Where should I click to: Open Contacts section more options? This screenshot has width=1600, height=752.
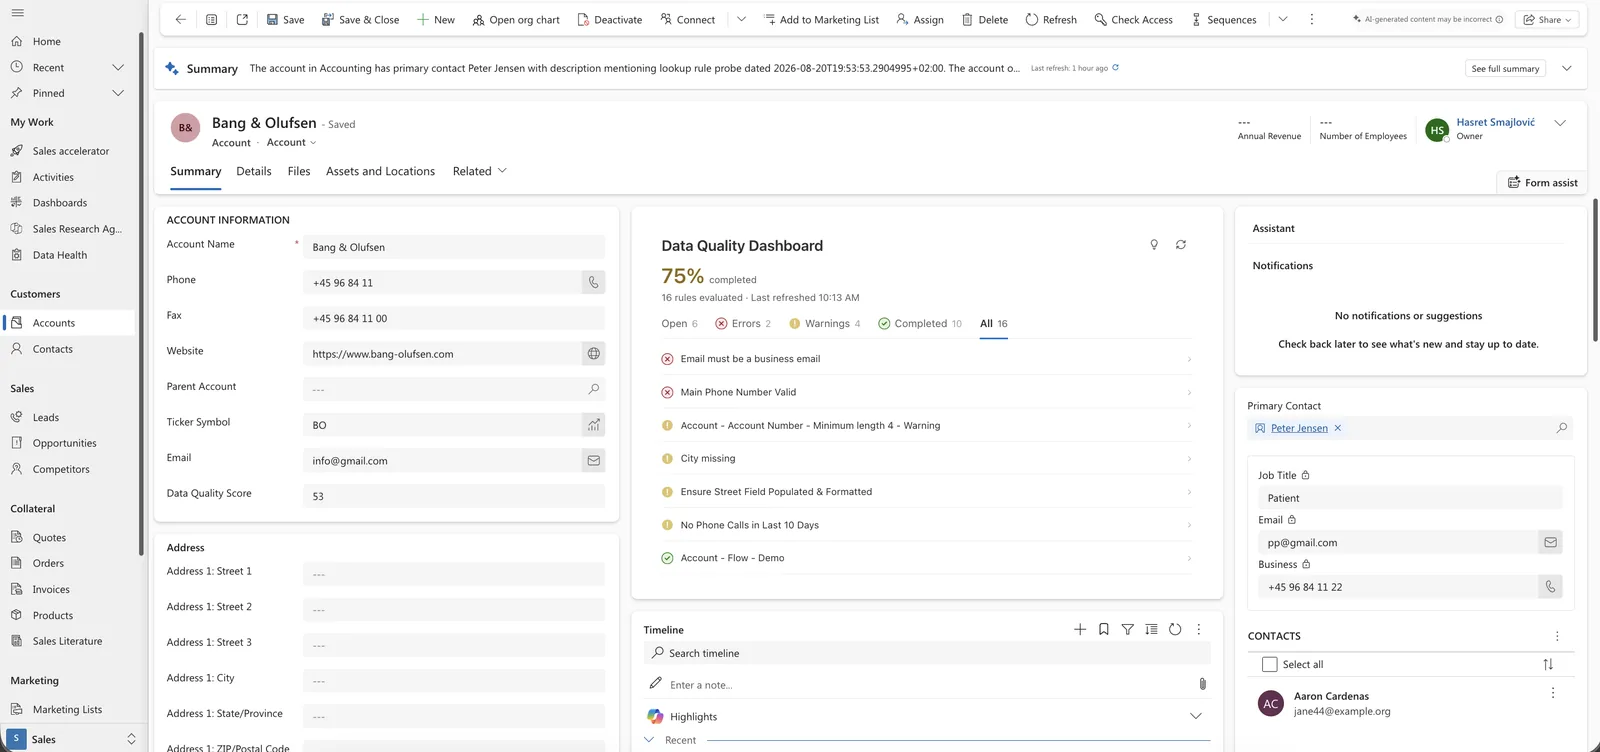click(x=1557, y=636)
